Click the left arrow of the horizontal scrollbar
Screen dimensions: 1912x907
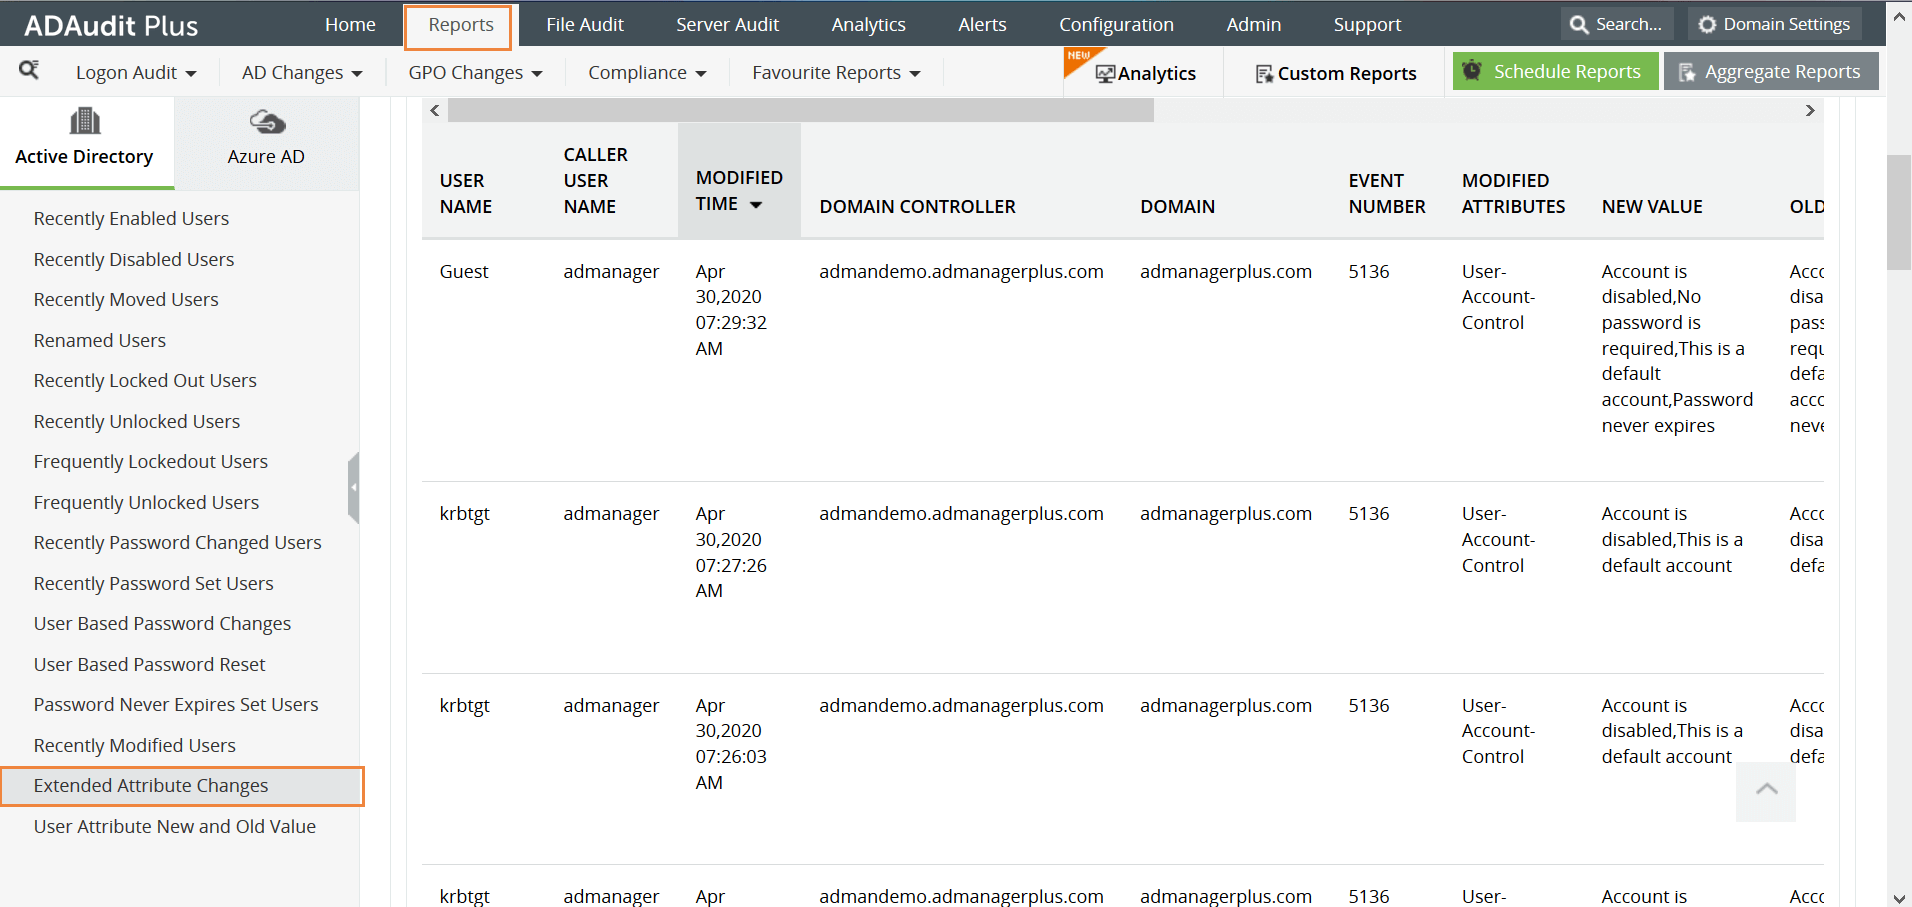[435, 111]
